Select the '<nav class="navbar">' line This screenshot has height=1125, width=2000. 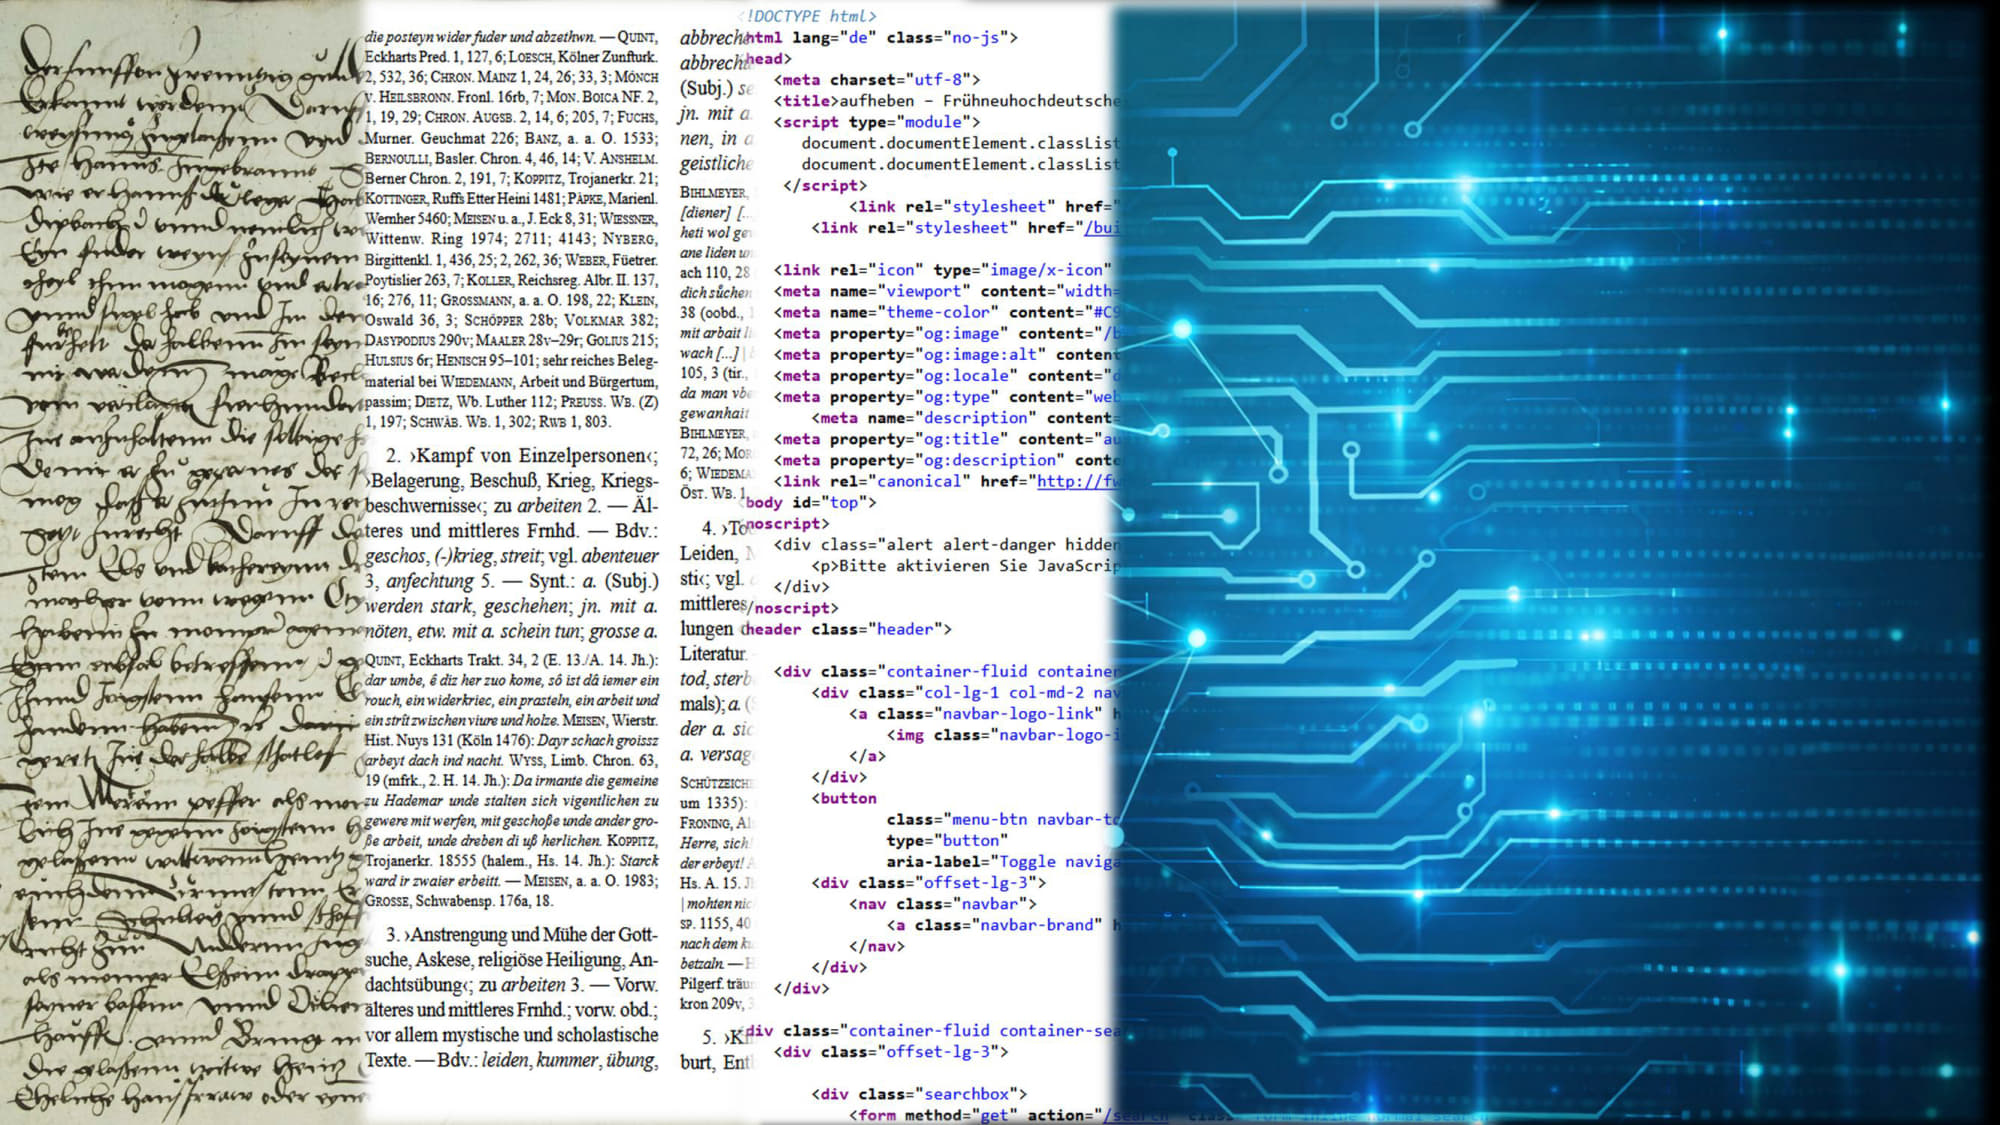point(943,903)
